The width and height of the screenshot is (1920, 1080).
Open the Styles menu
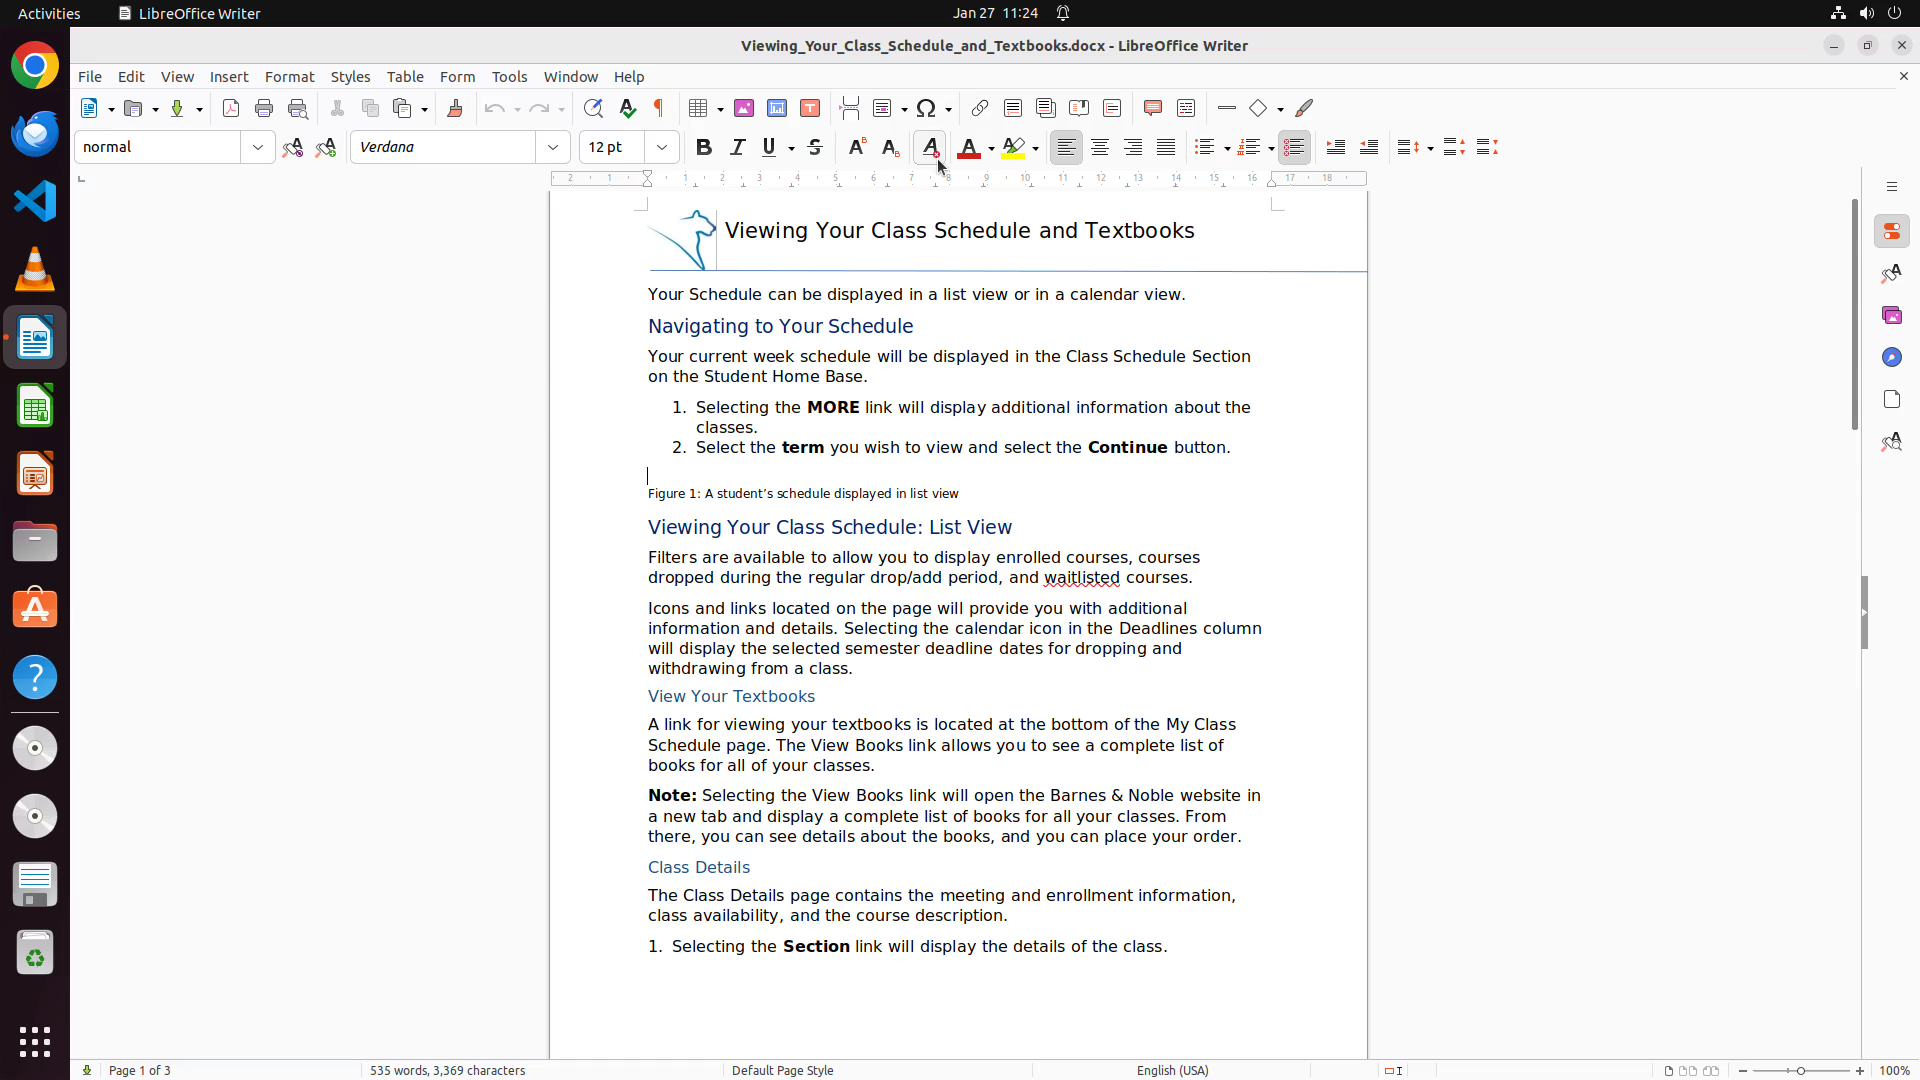(x=350, y=77)
